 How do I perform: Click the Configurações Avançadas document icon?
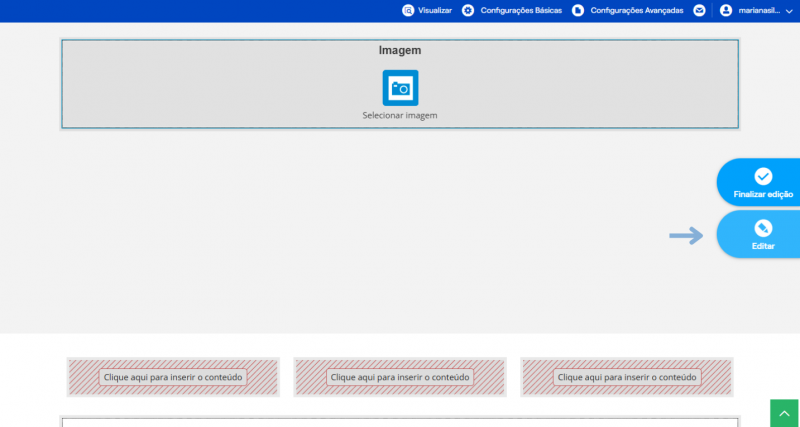coord(578,10)
